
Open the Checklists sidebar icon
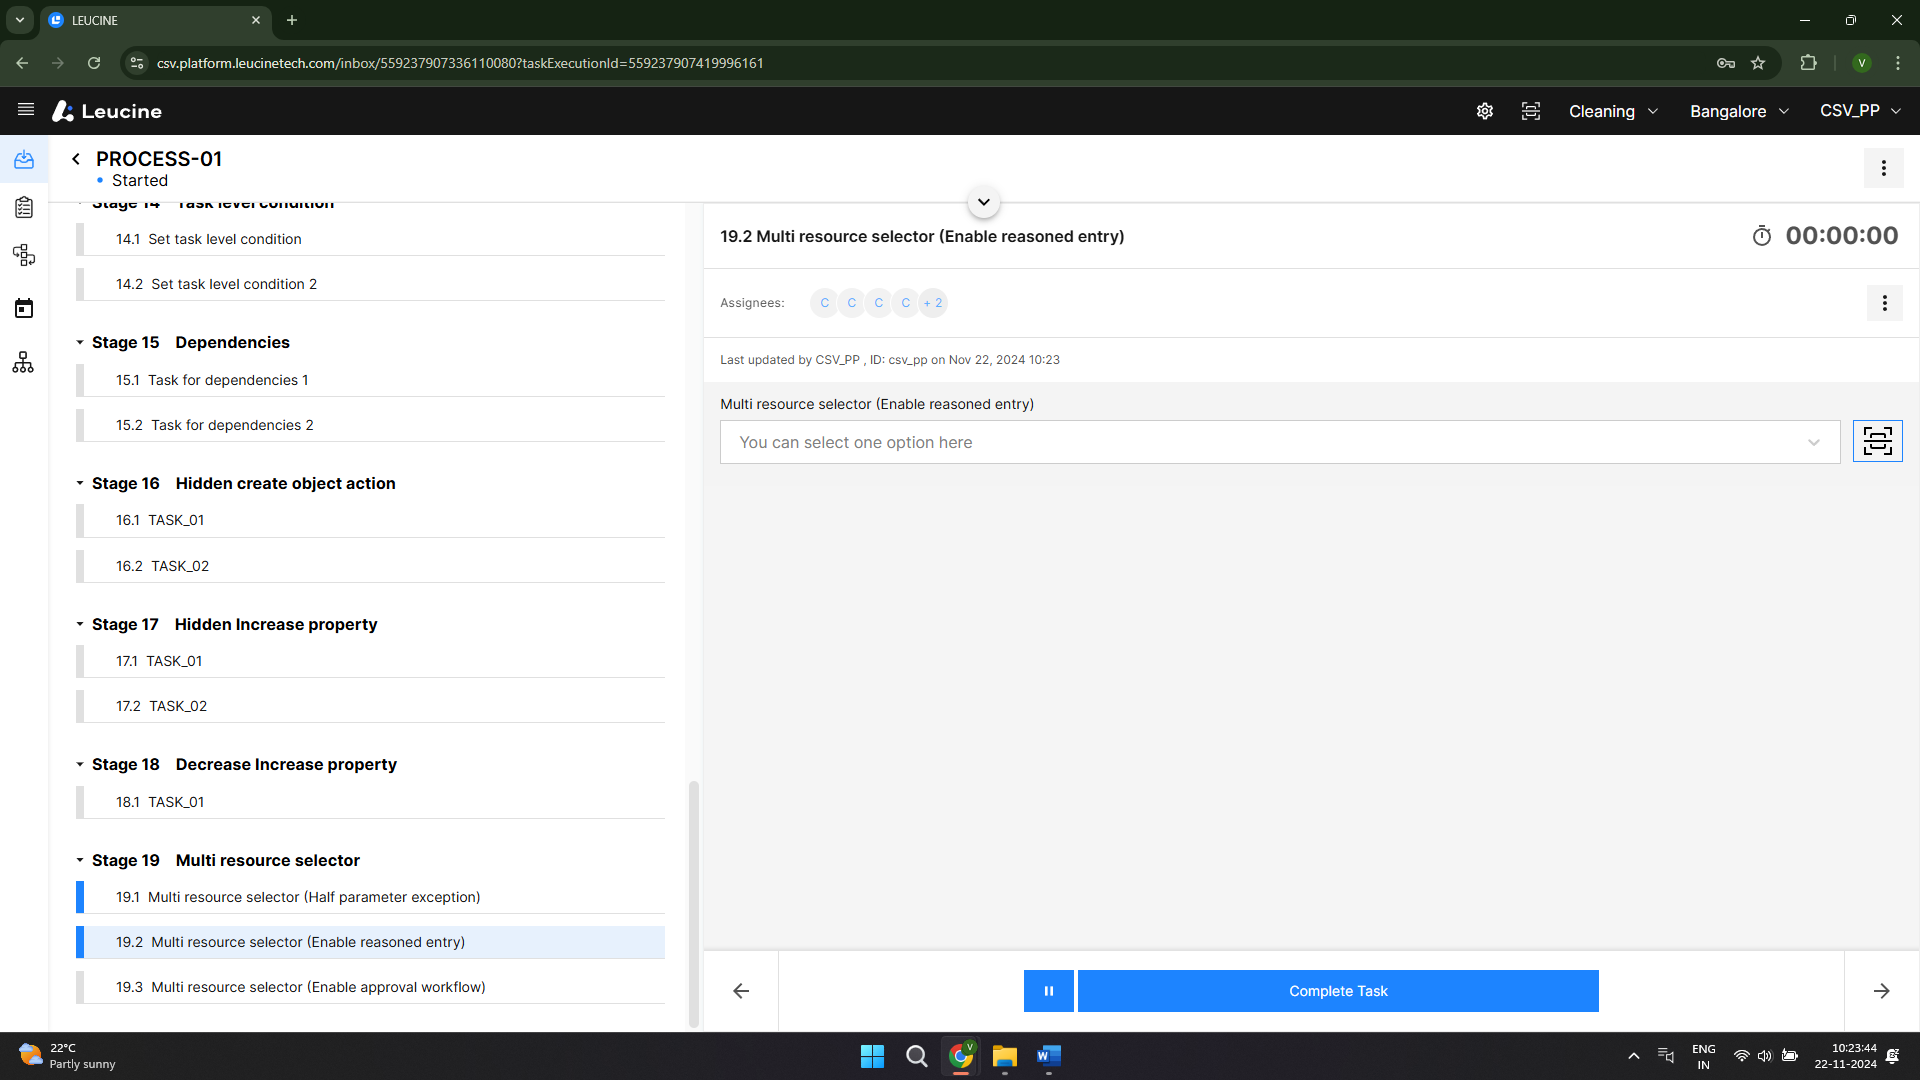coord(24,208)
